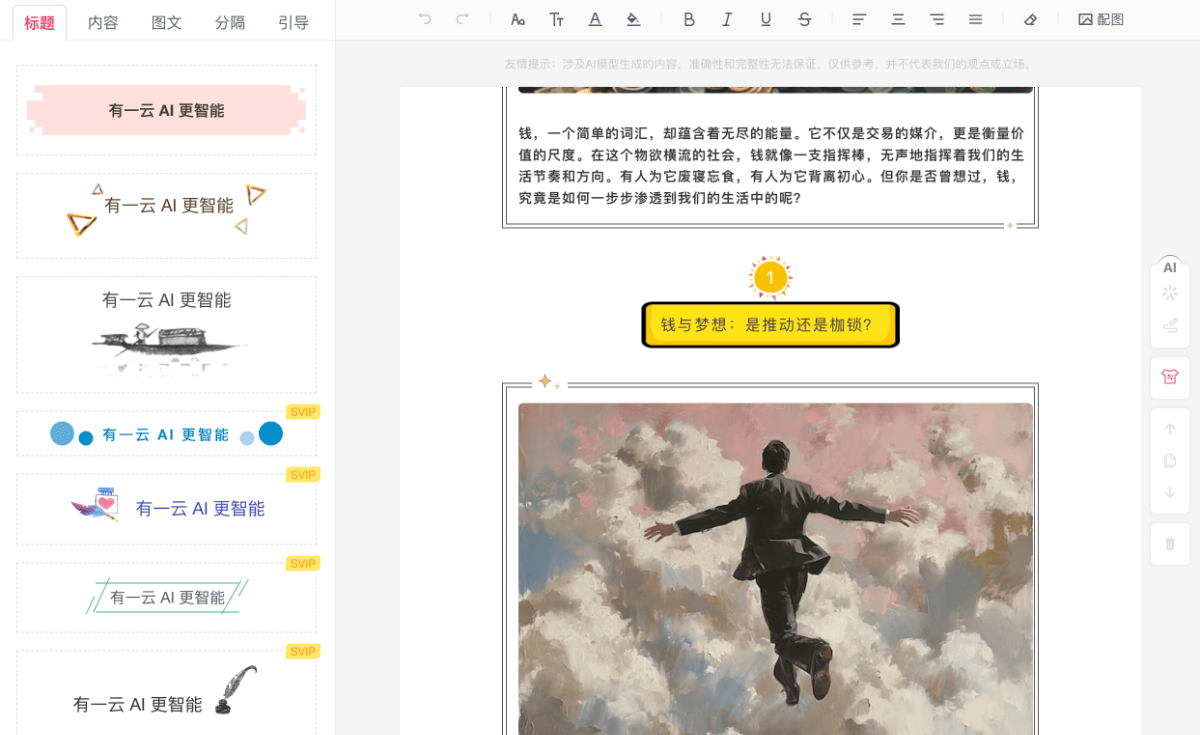The width and height of the screenshot is (1200, 735).
Task: Select the ink boat title template
Action: pyautogui.click(x=166, y=335)
